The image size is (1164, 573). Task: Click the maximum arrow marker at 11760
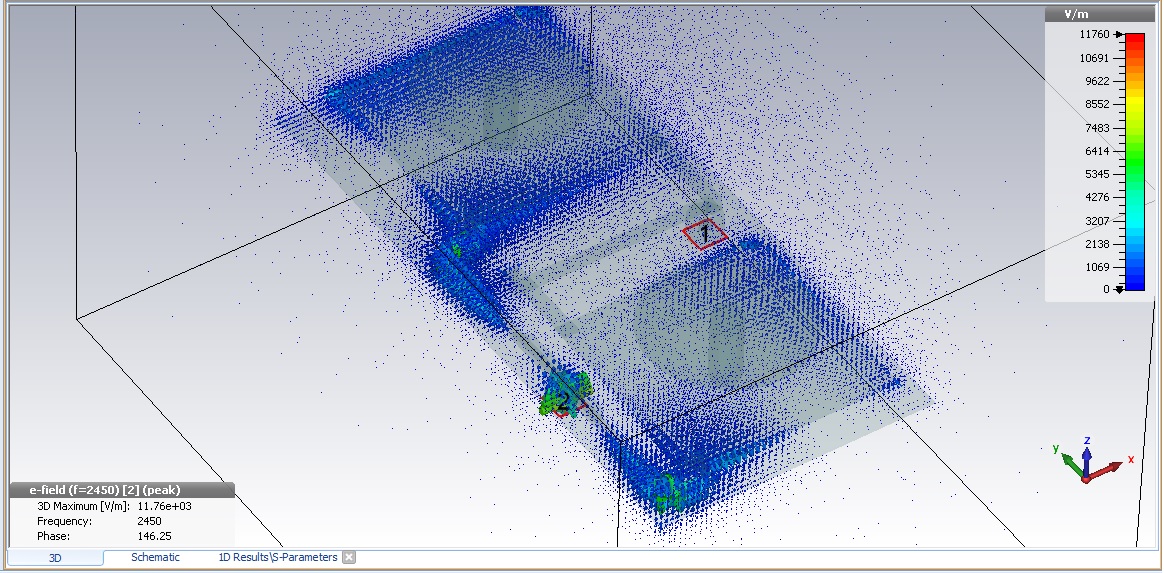pyautogui.click(x=1119, y=34)
